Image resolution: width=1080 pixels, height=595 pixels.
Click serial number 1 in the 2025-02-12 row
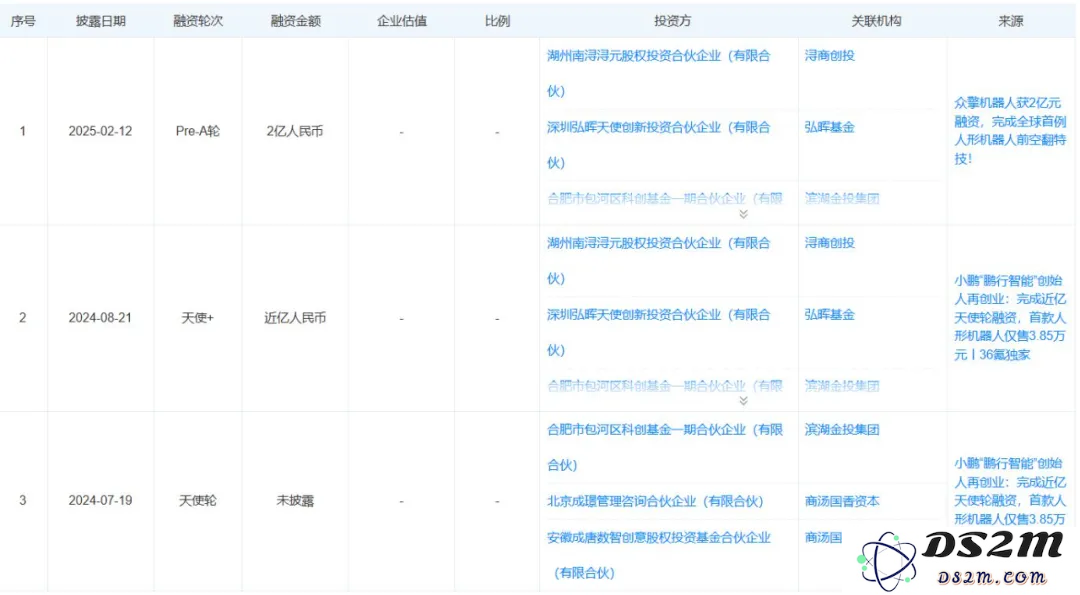[x=23, y=131]
